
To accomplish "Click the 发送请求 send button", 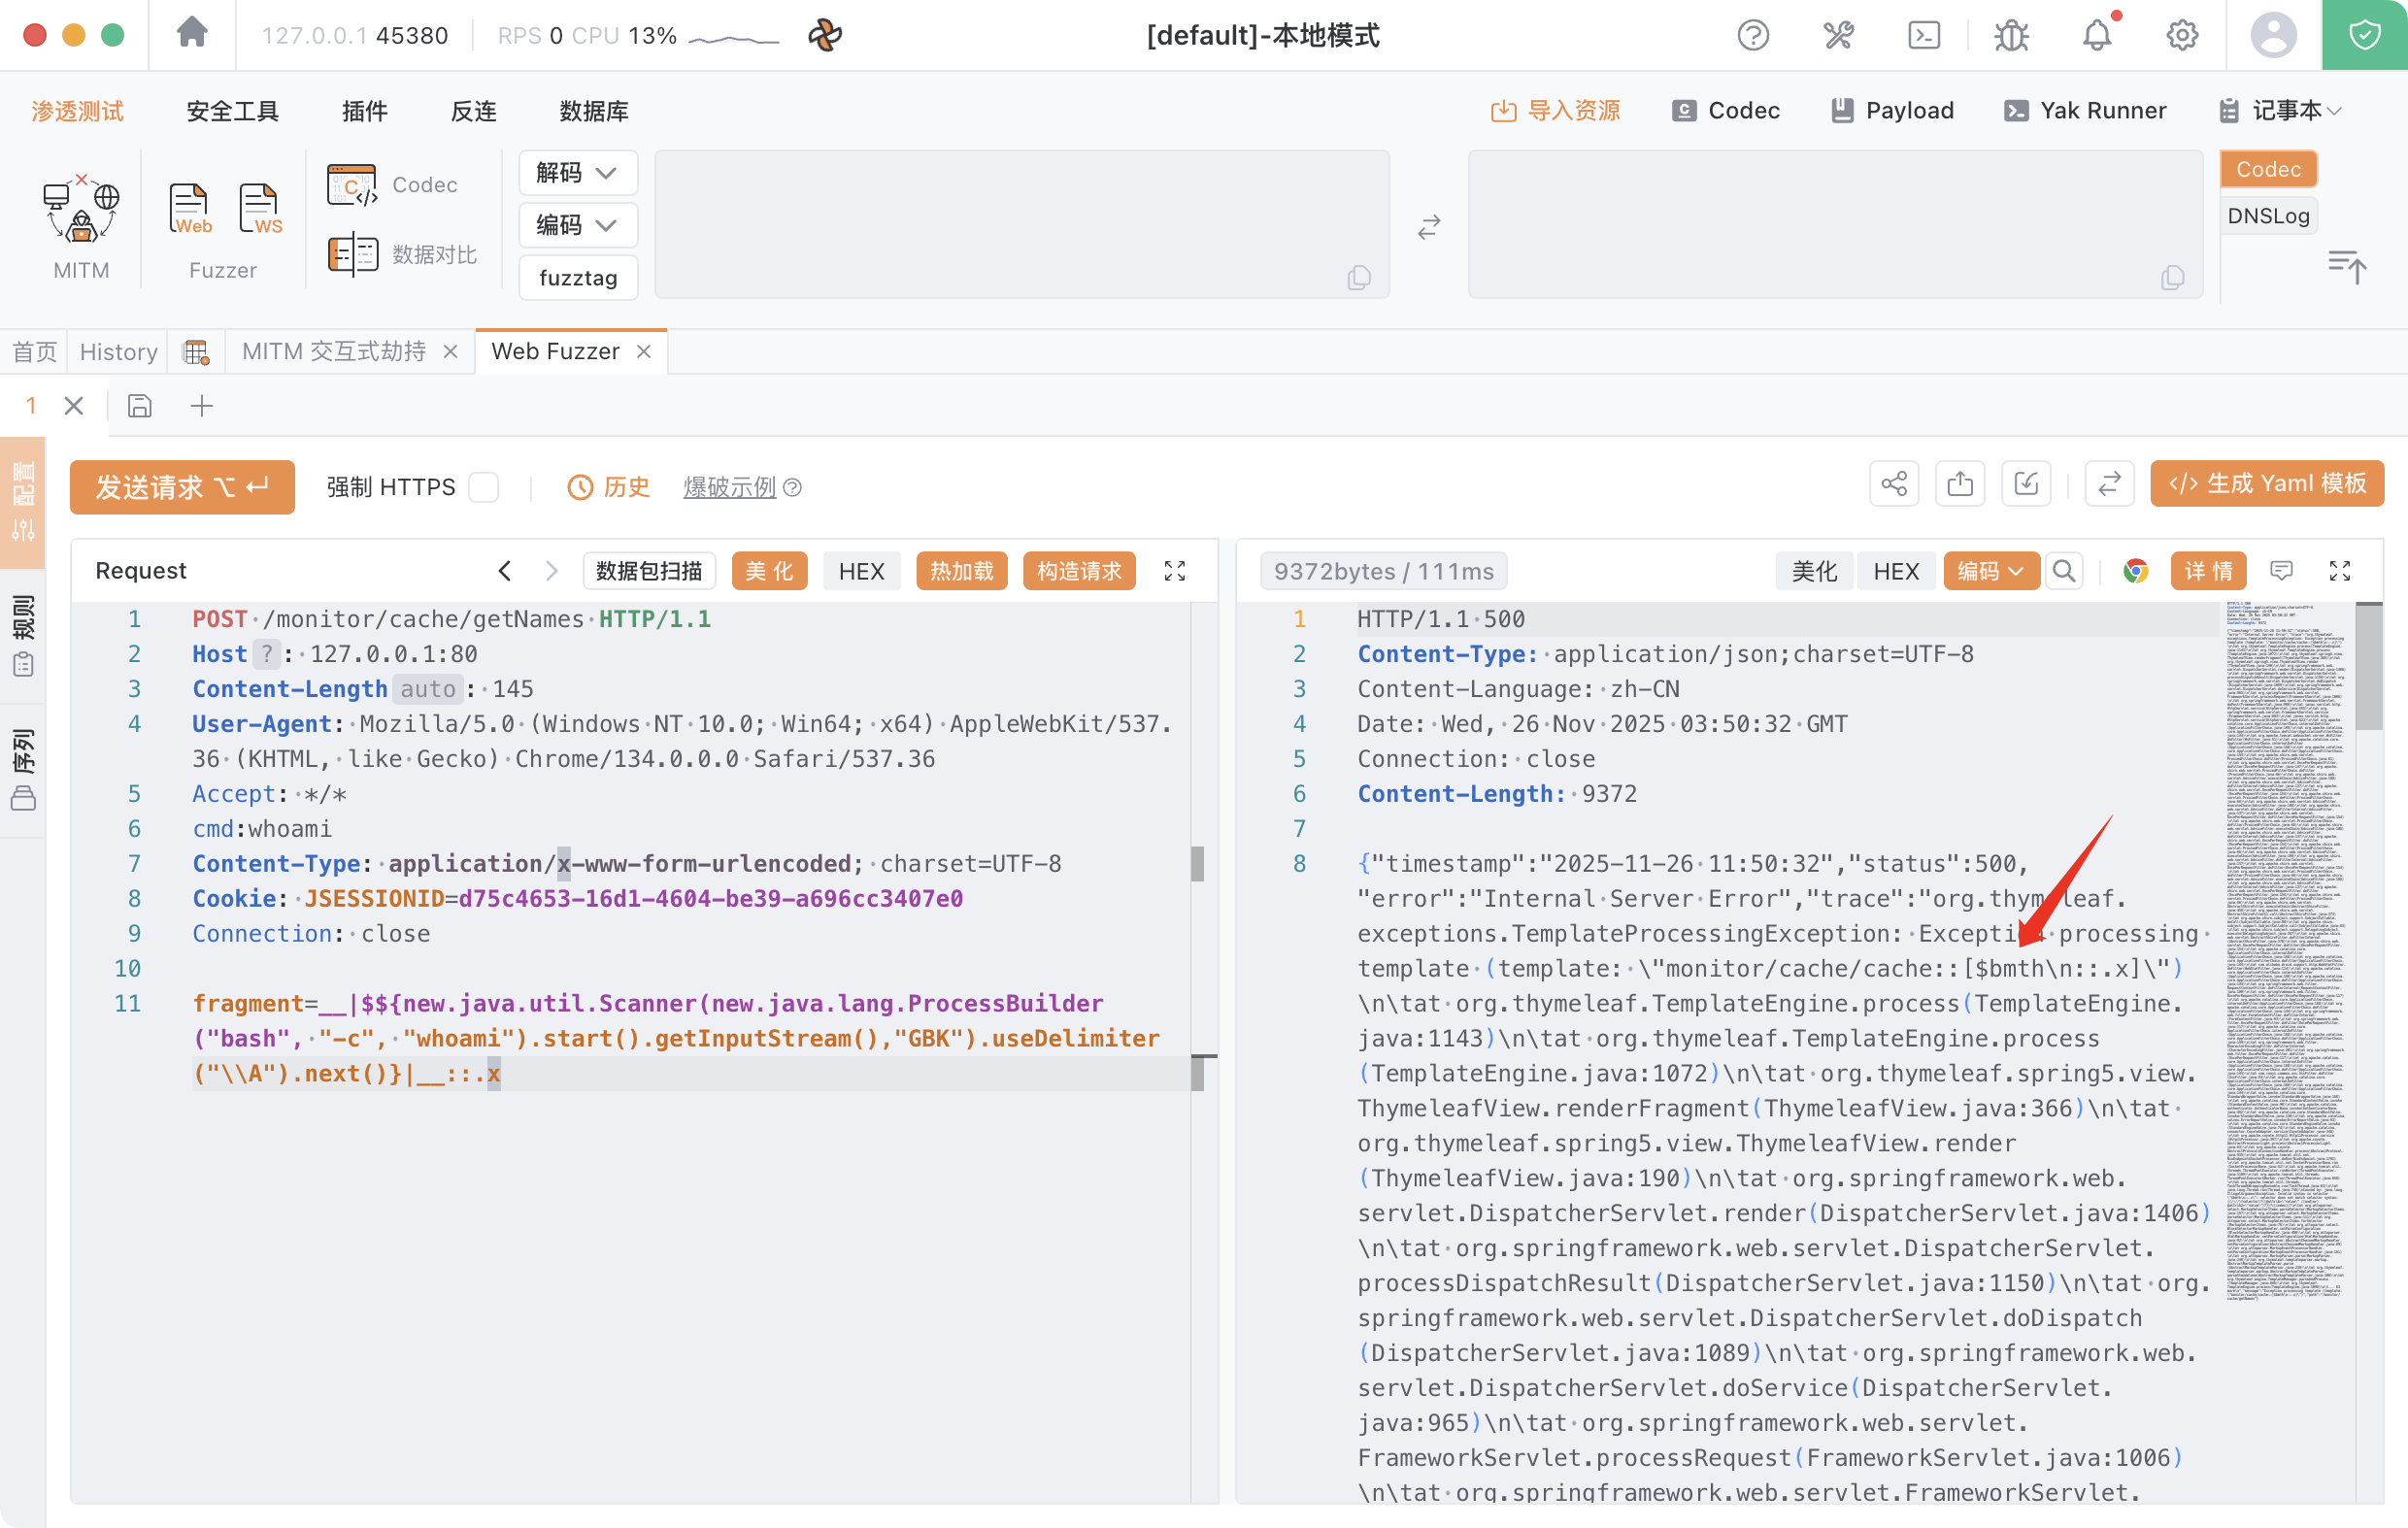I will [182, 487].
